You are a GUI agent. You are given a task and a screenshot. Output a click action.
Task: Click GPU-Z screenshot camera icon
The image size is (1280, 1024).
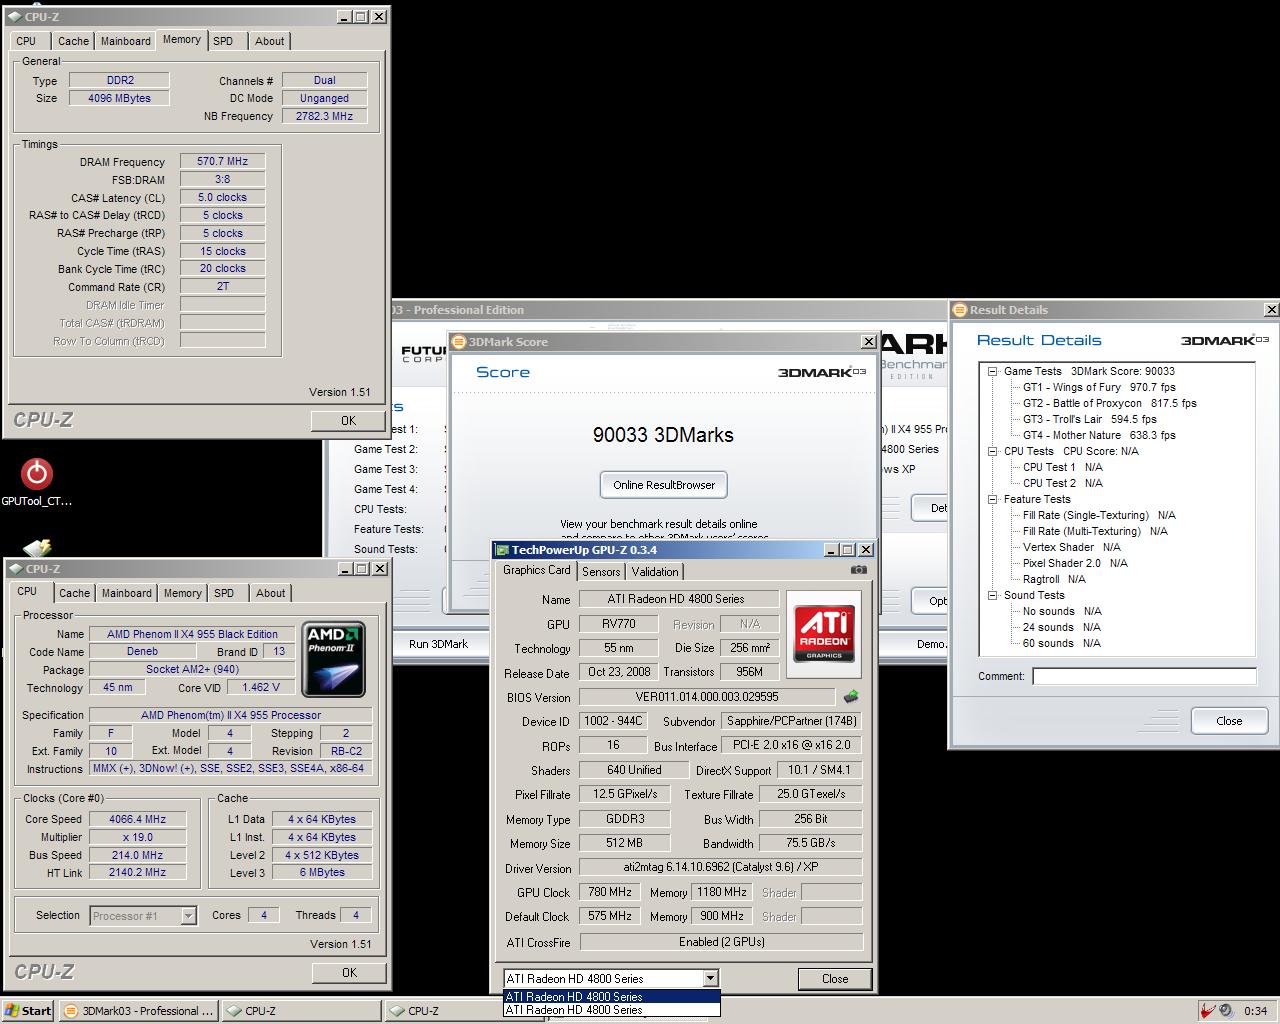coord(858,570)
